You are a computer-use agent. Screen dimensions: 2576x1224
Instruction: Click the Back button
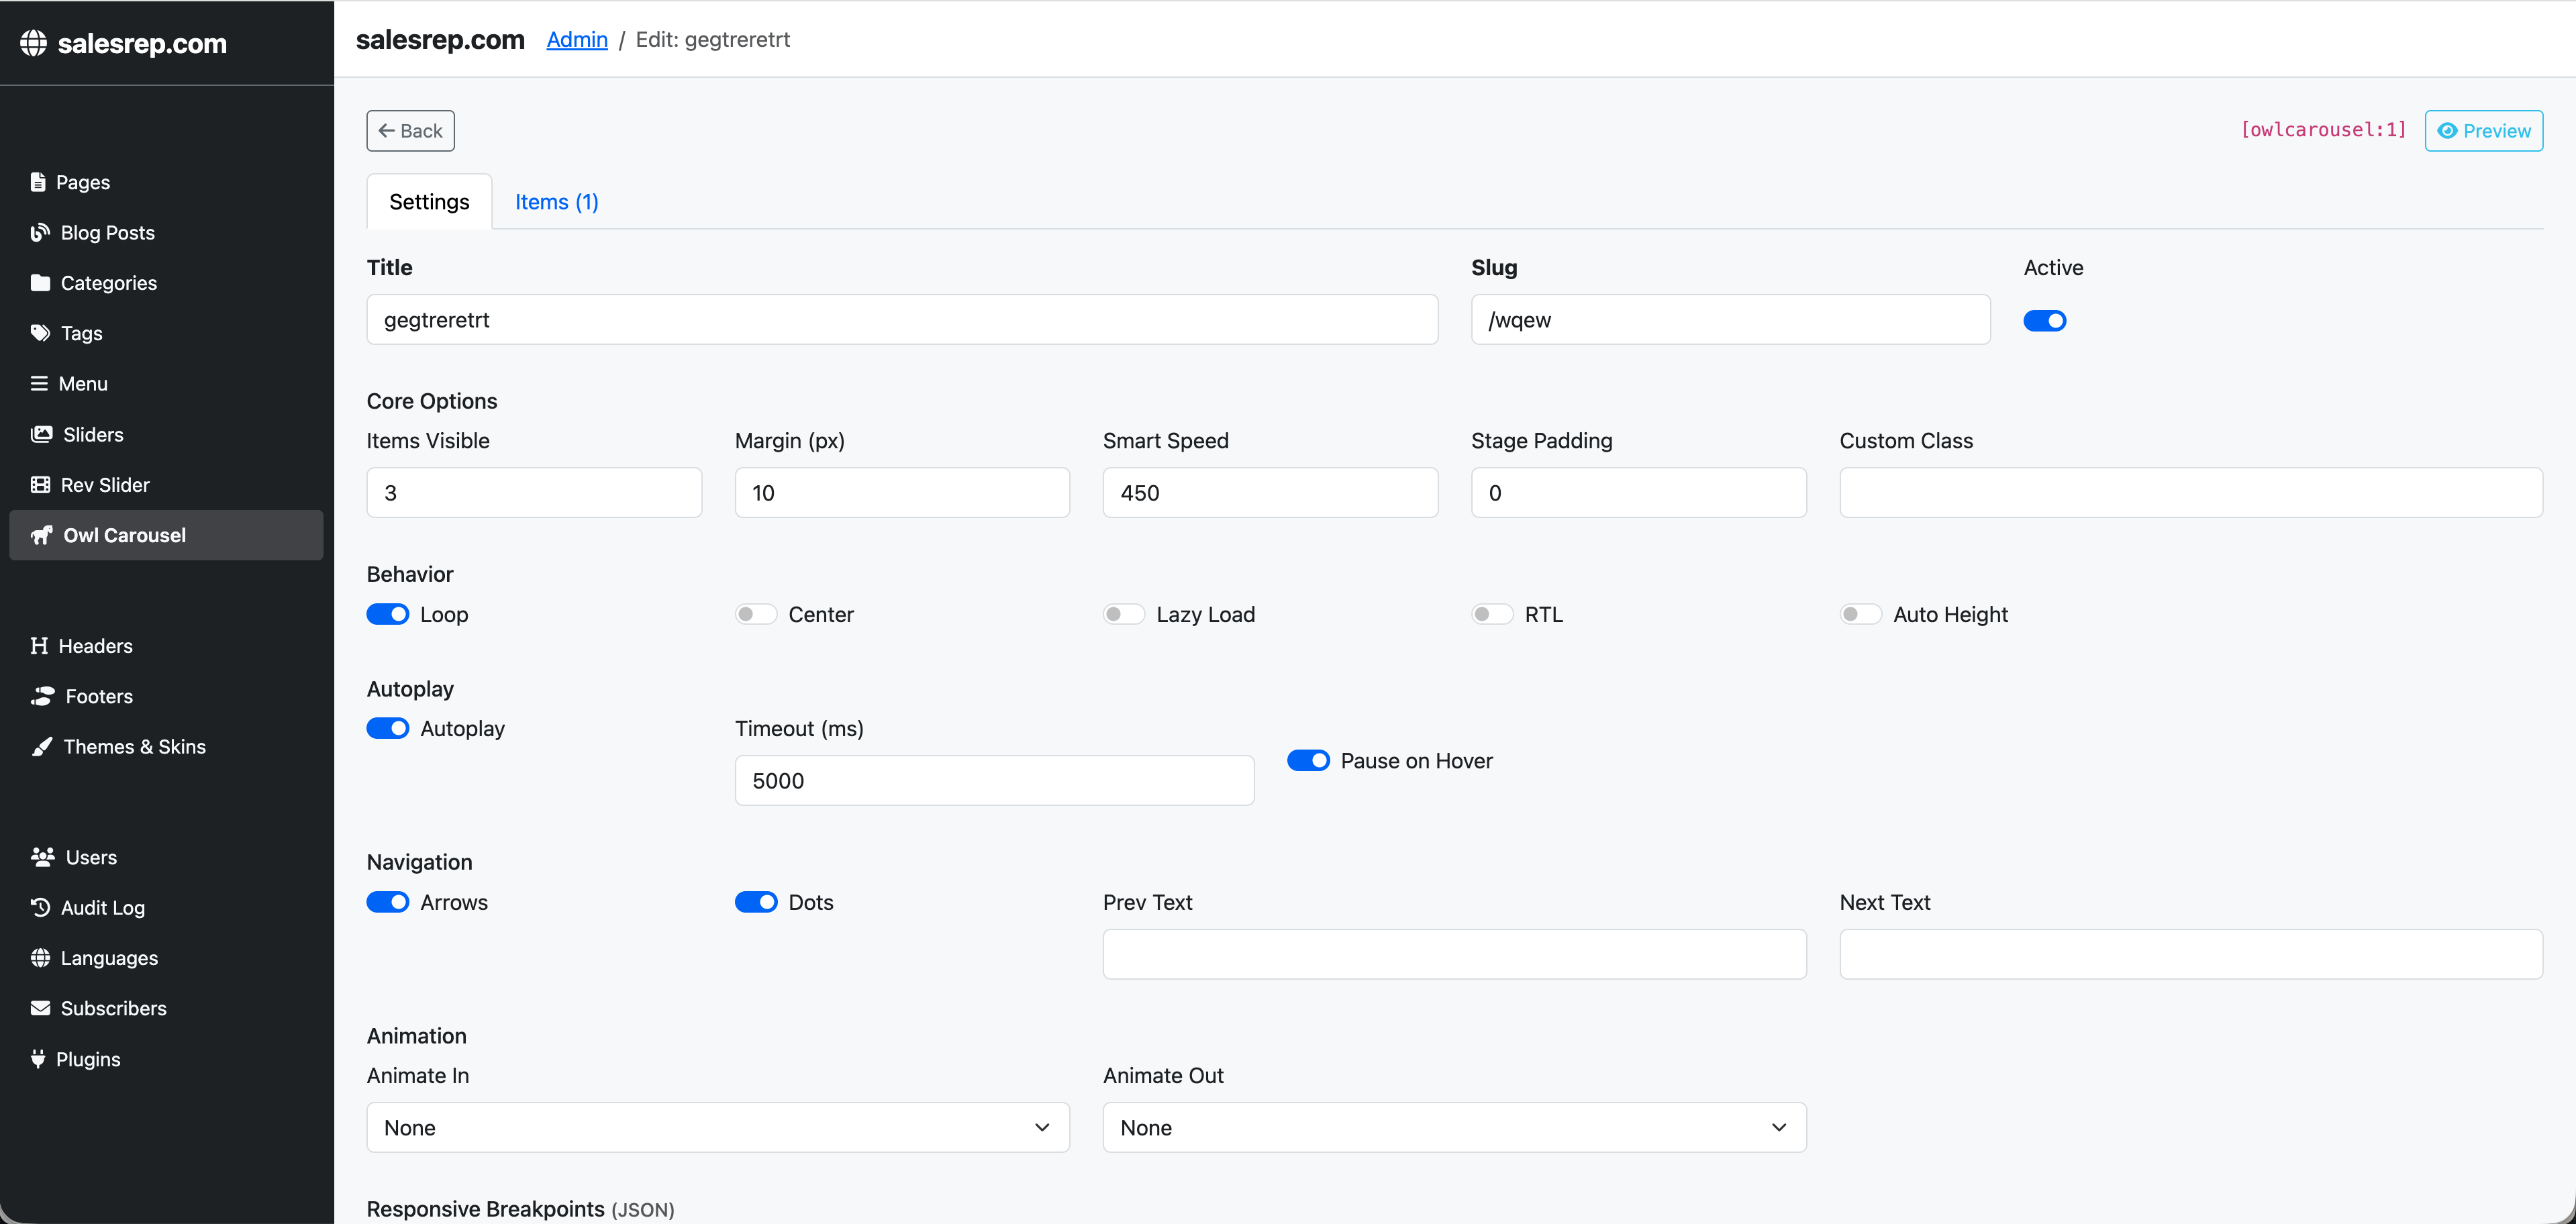[410, 130]
